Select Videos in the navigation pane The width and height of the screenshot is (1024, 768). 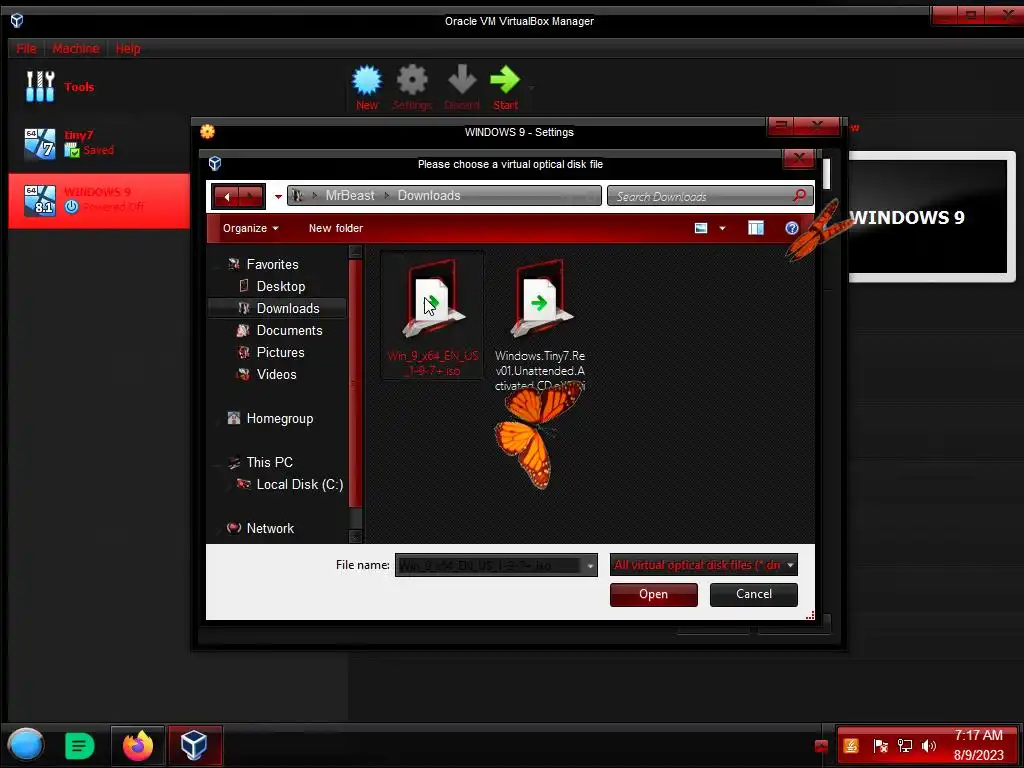tap(276, 374)
